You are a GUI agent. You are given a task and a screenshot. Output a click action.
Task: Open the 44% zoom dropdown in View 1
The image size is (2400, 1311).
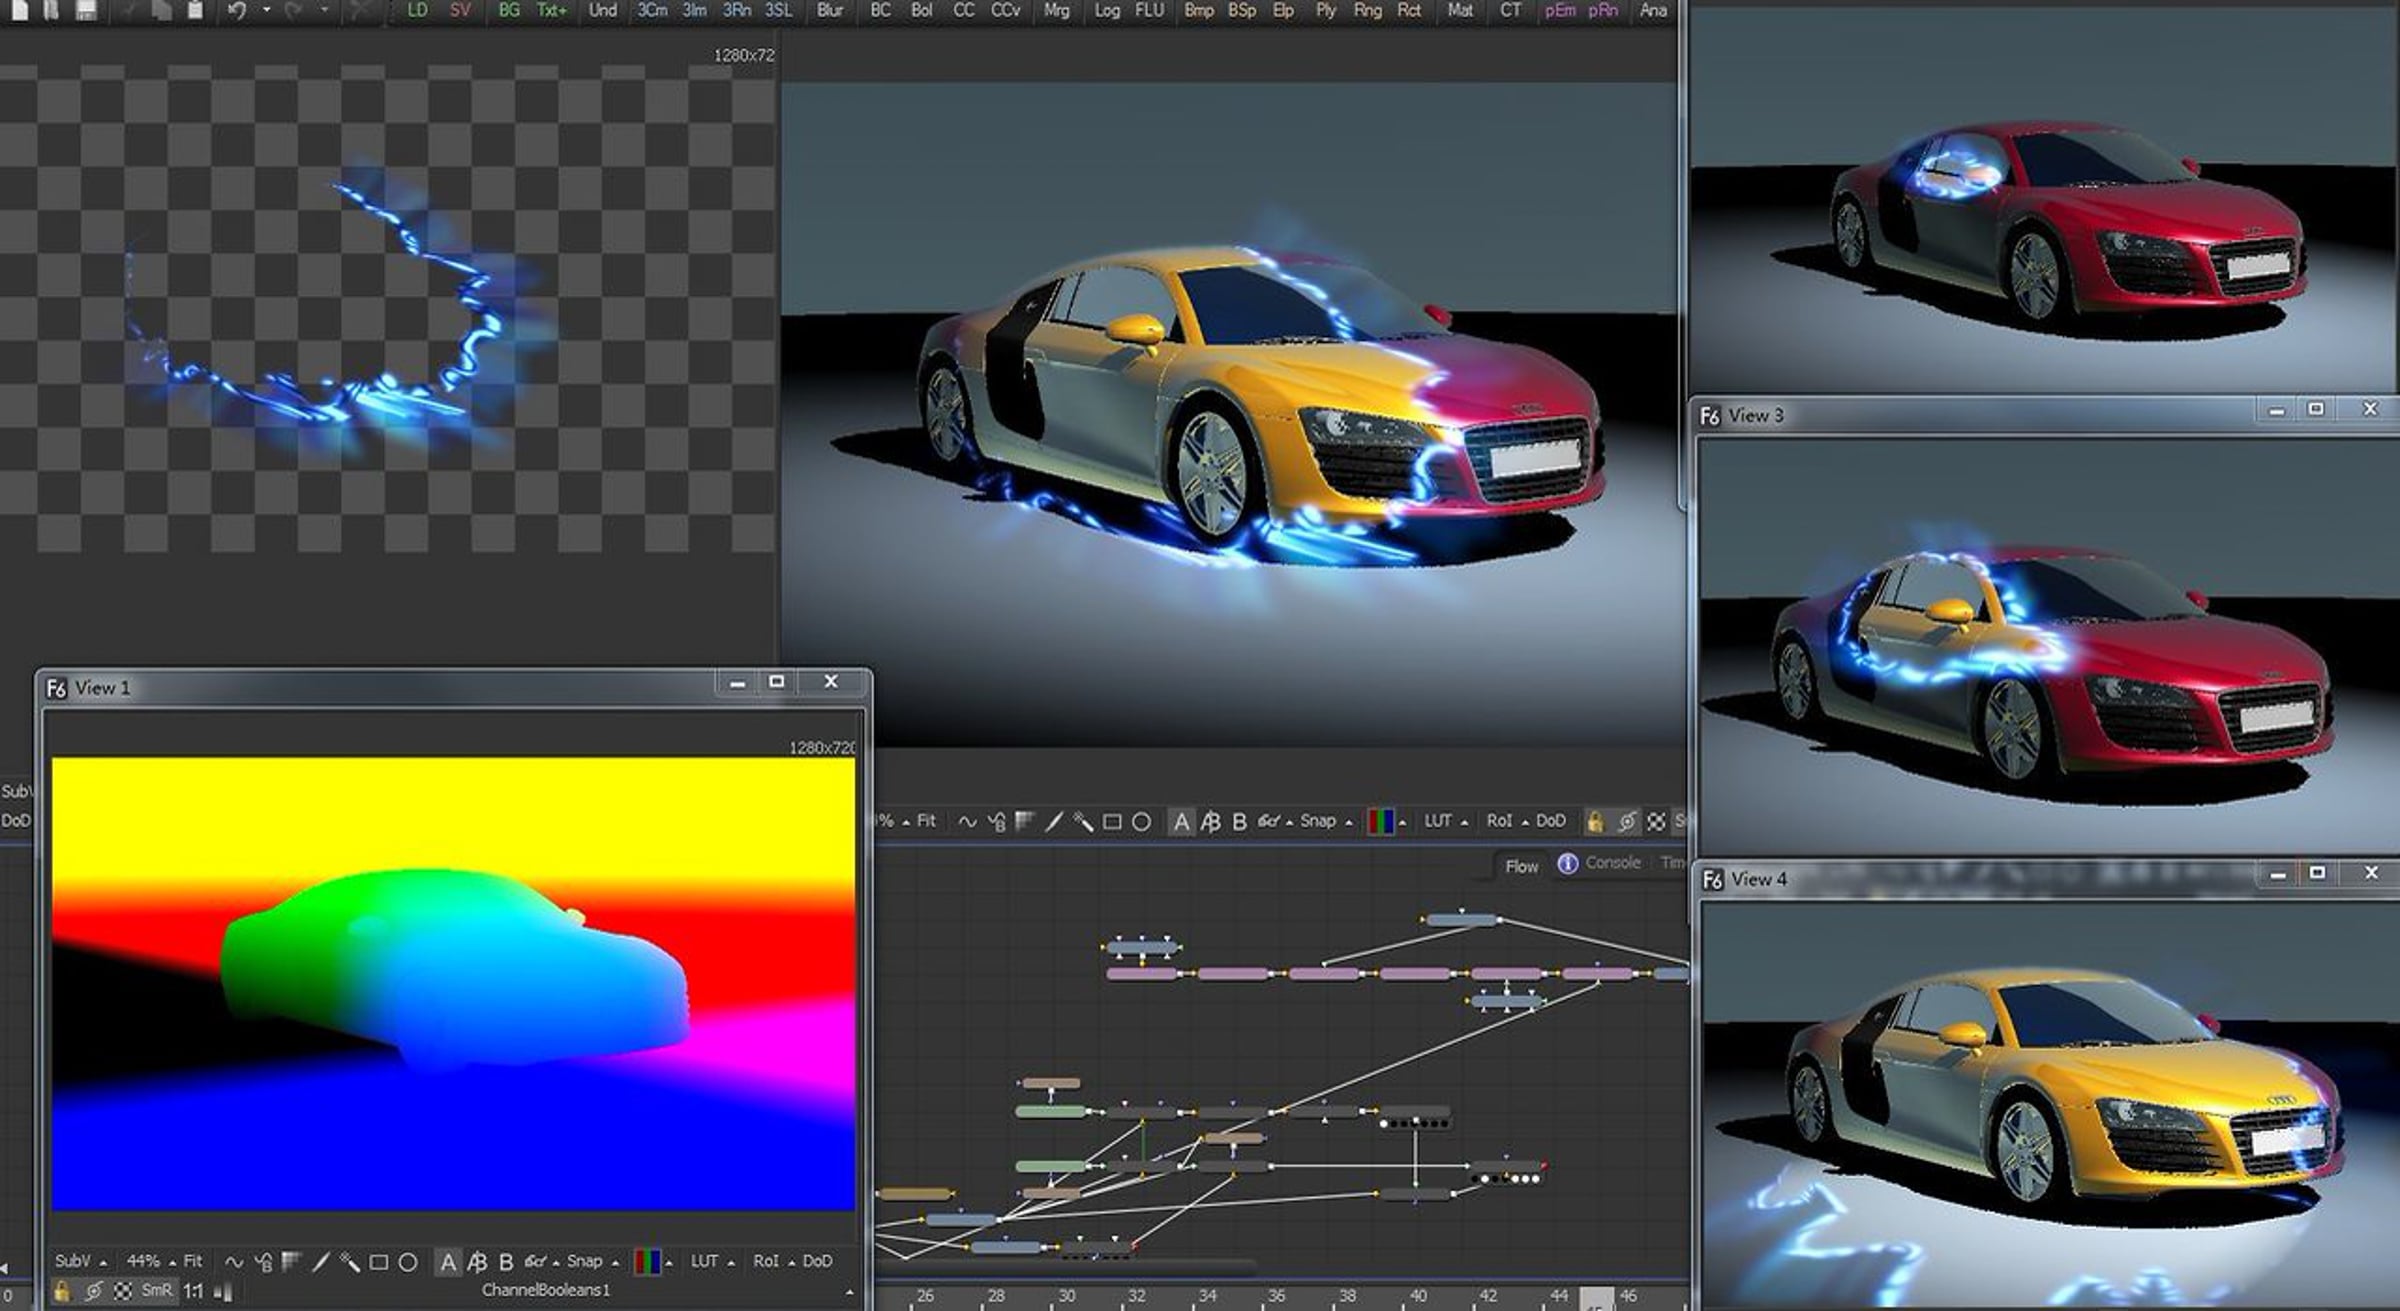pos(151,1262)
